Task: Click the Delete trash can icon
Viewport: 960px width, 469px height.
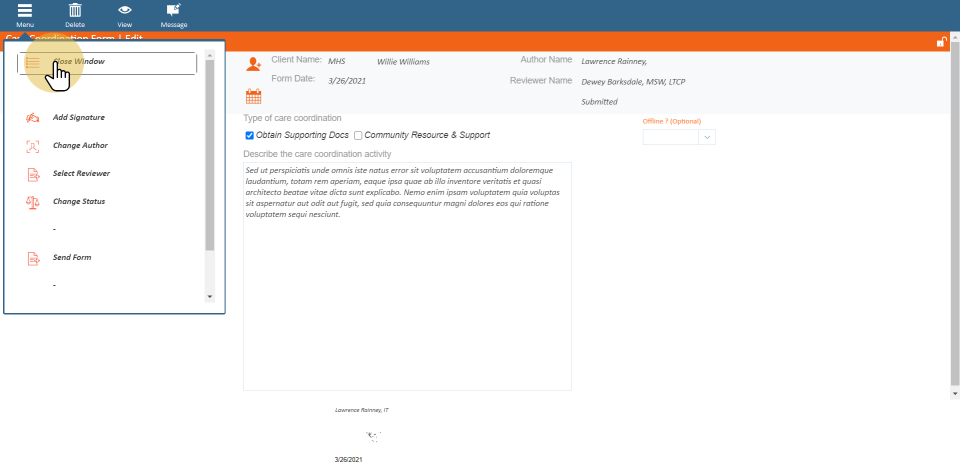Action: click(75, 10)
